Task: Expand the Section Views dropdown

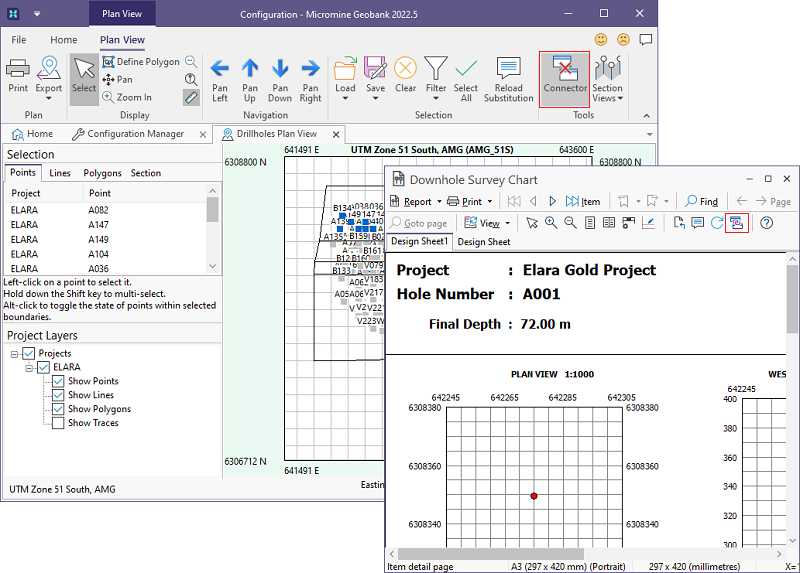Action: coord(620,98)
